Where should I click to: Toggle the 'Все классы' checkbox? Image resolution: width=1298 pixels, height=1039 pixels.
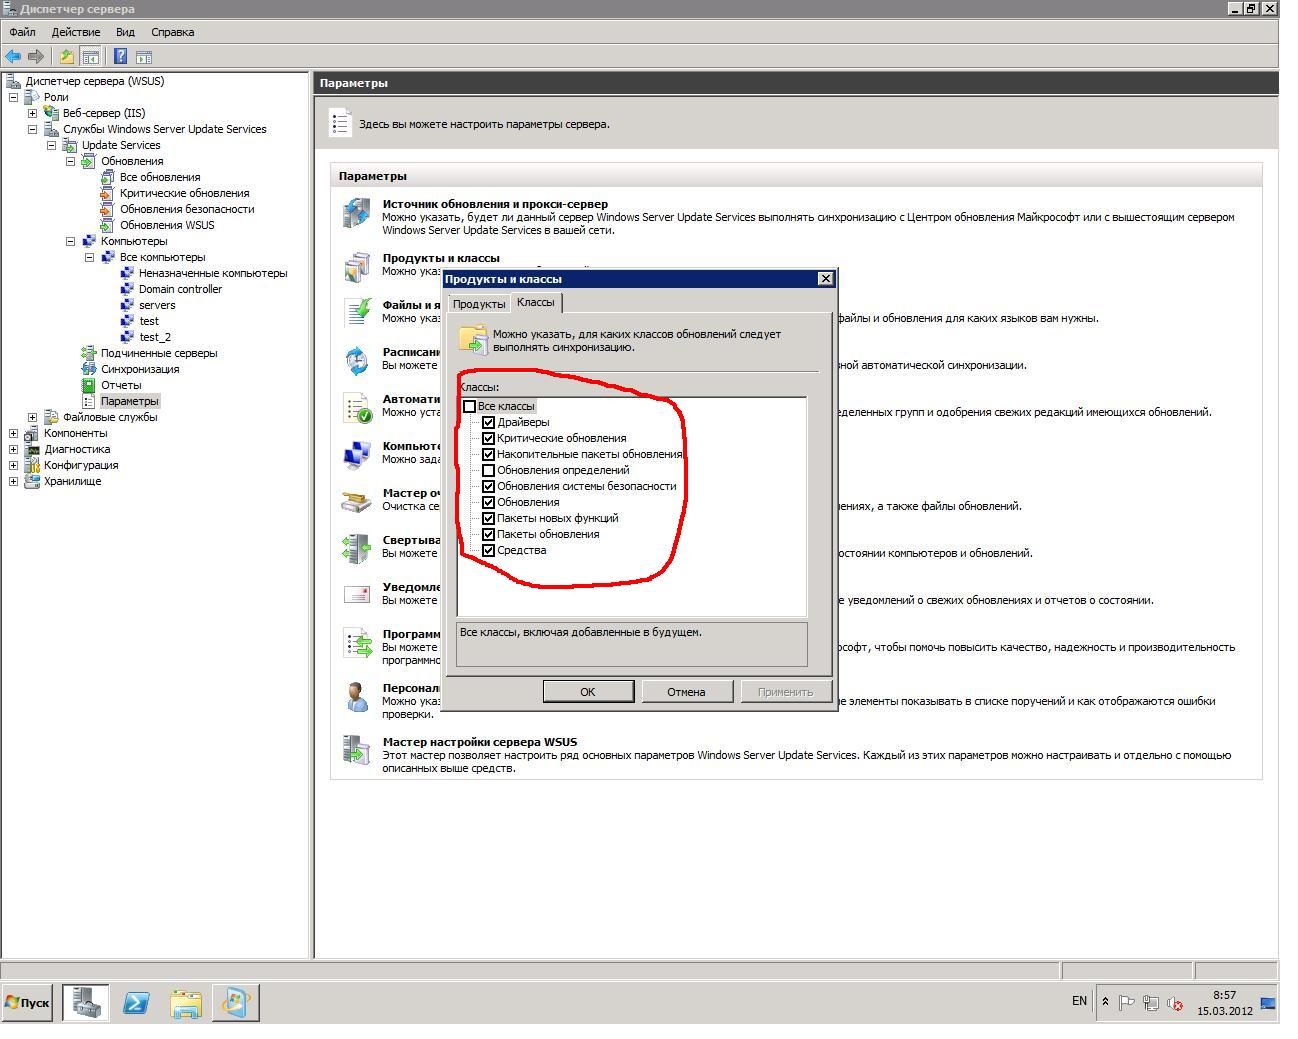[x=469, y=406]
